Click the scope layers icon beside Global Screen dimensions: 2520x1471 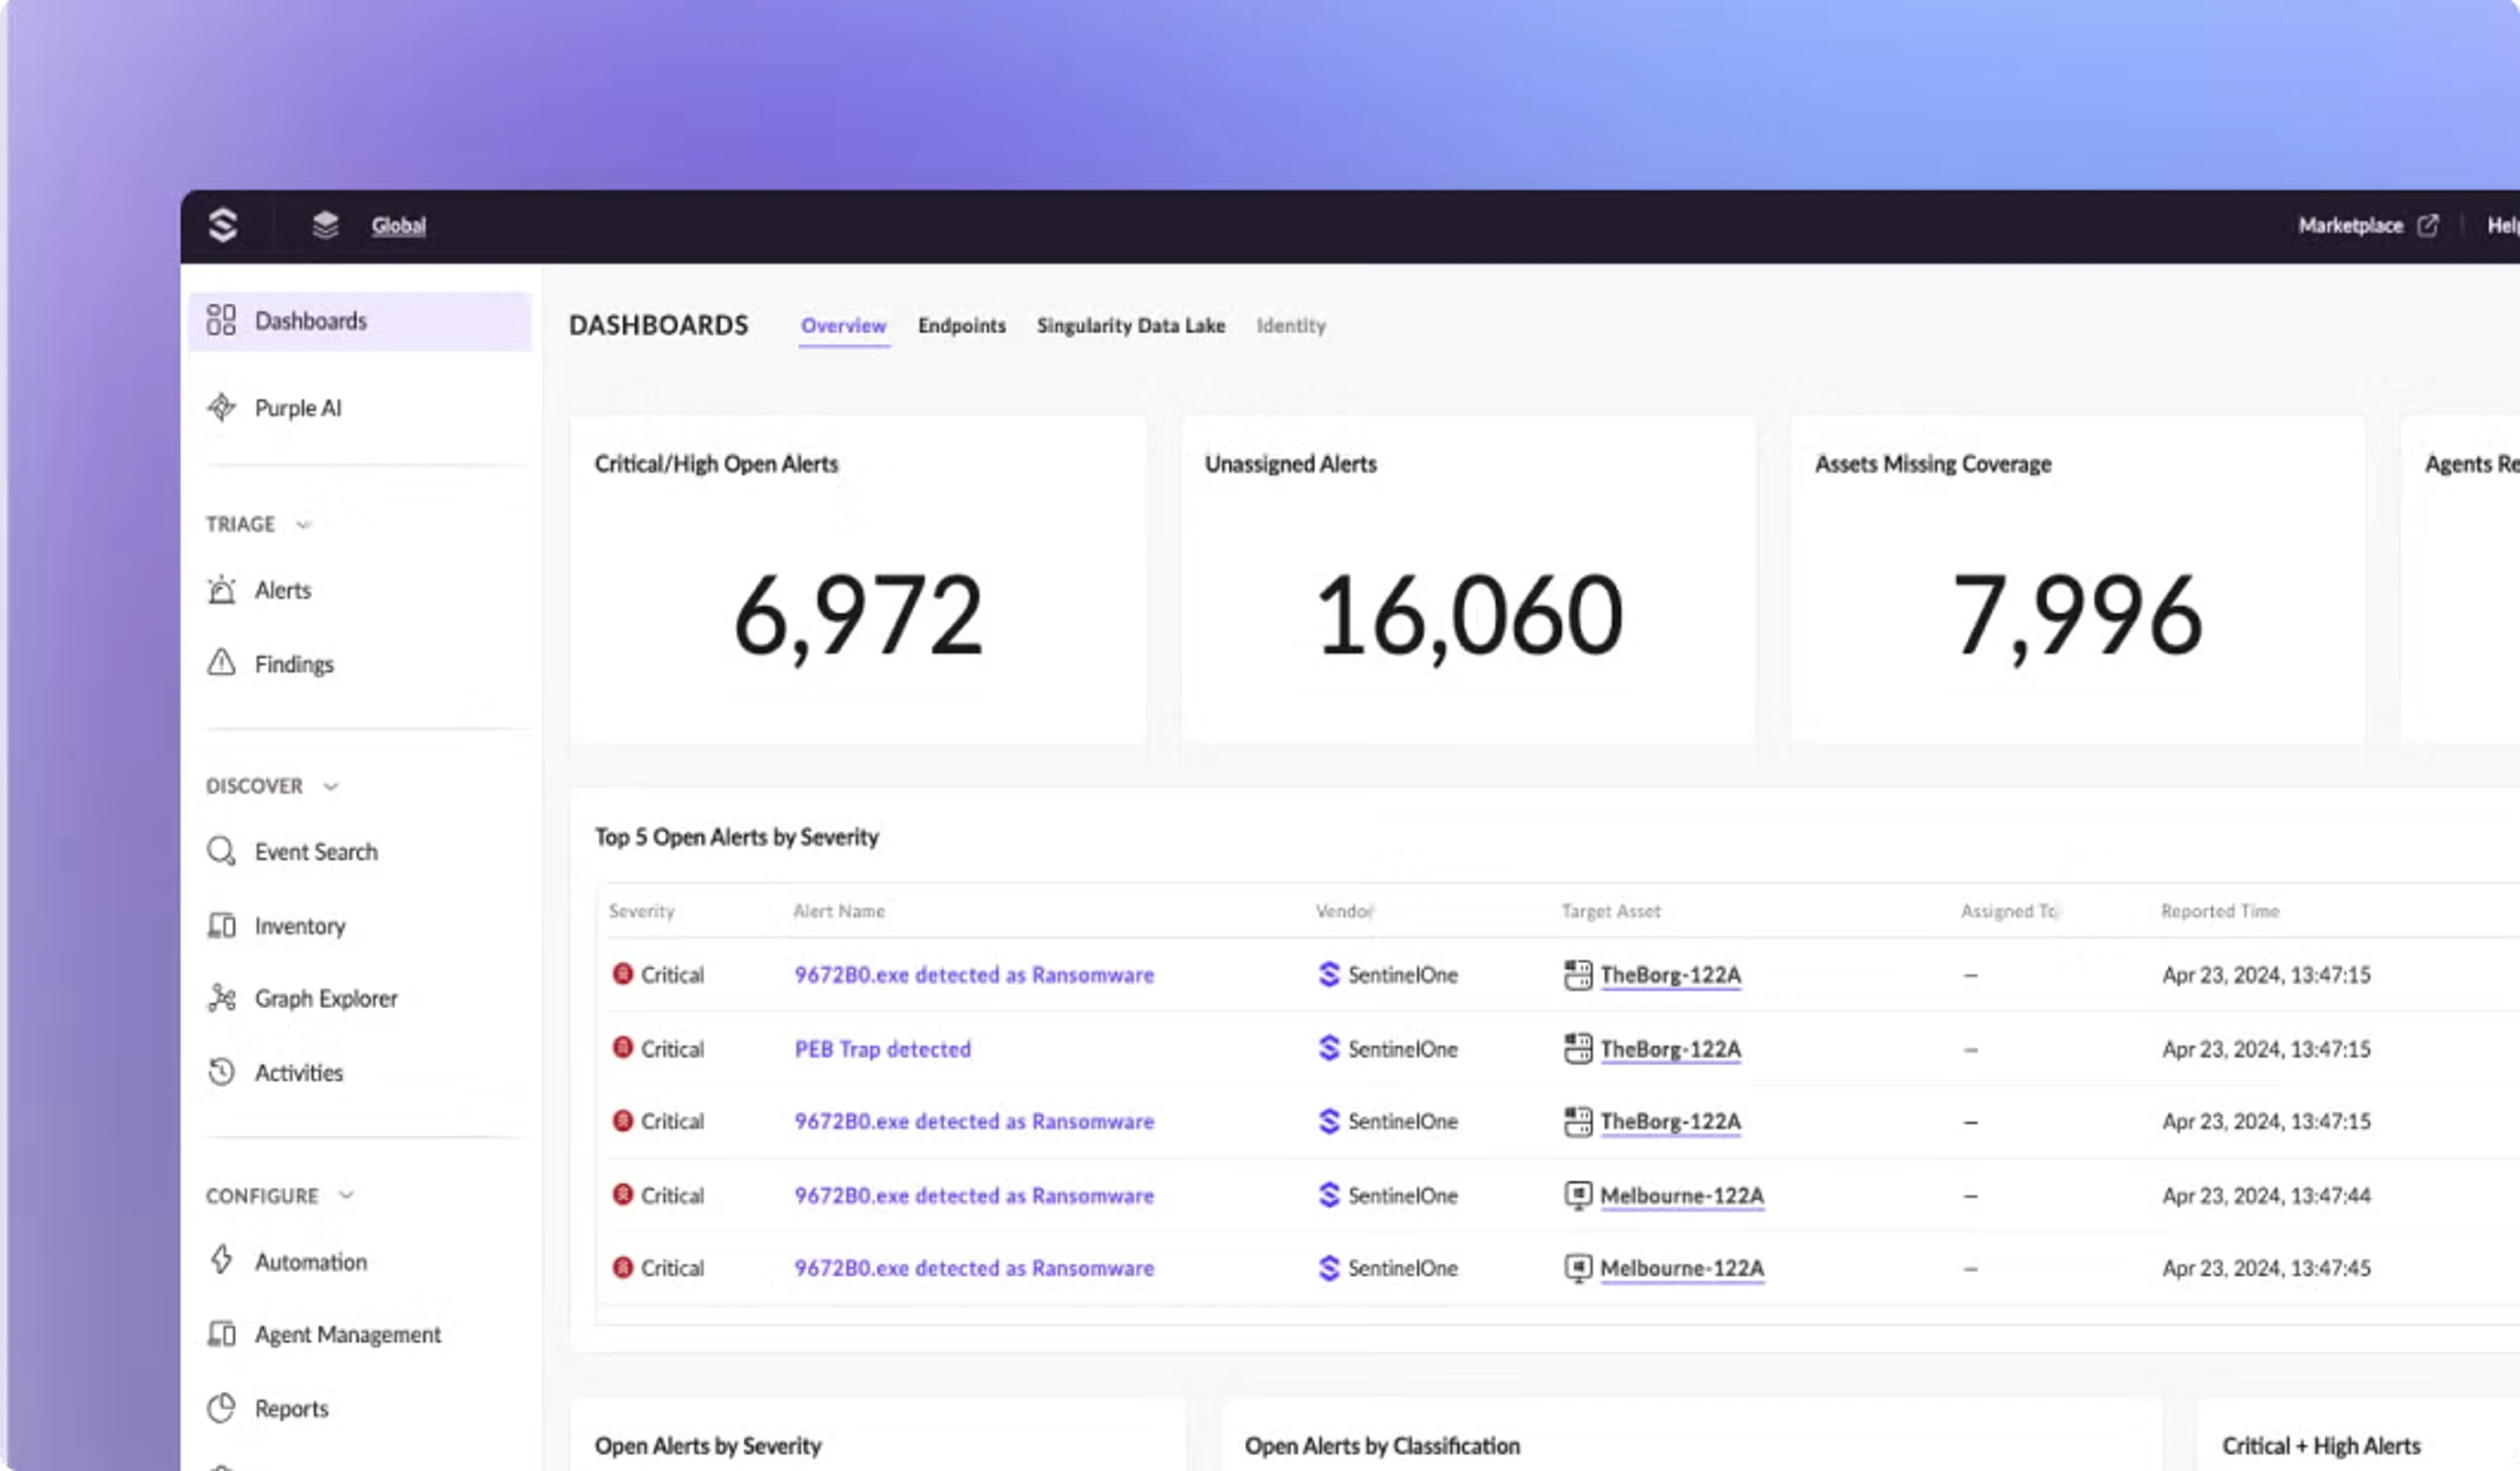pyautogui.click(x=325, y=225)
